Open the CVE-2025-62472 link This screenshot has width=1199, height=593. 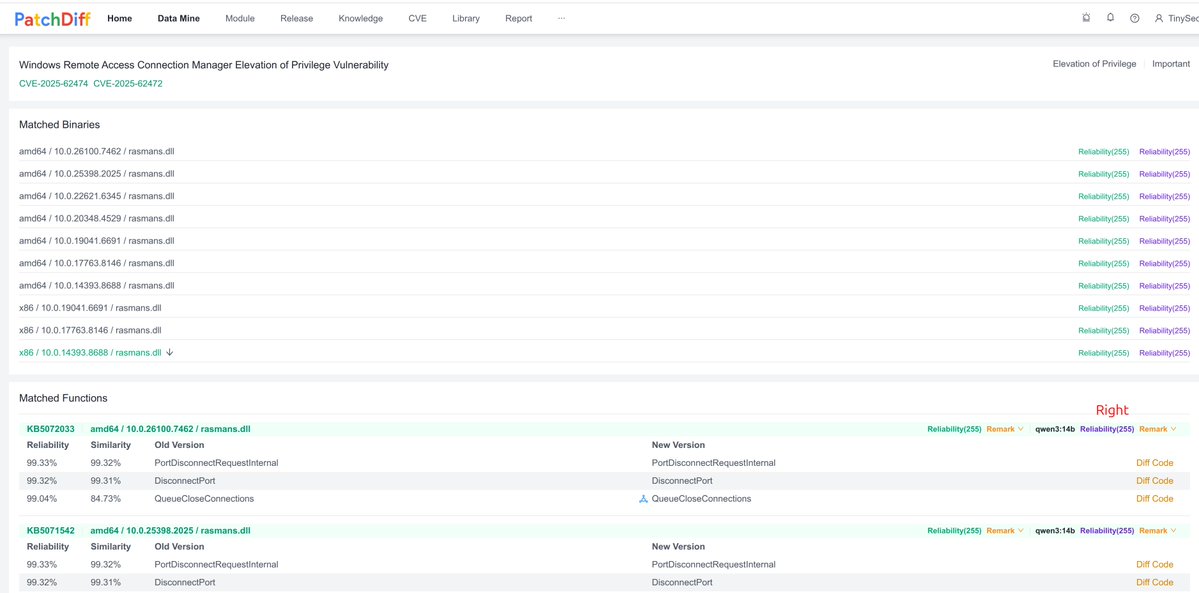click(x=128, y=83)
